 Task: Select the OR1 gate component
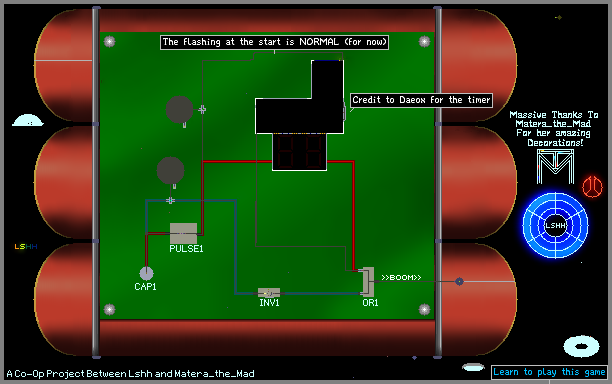pos(368,282)
